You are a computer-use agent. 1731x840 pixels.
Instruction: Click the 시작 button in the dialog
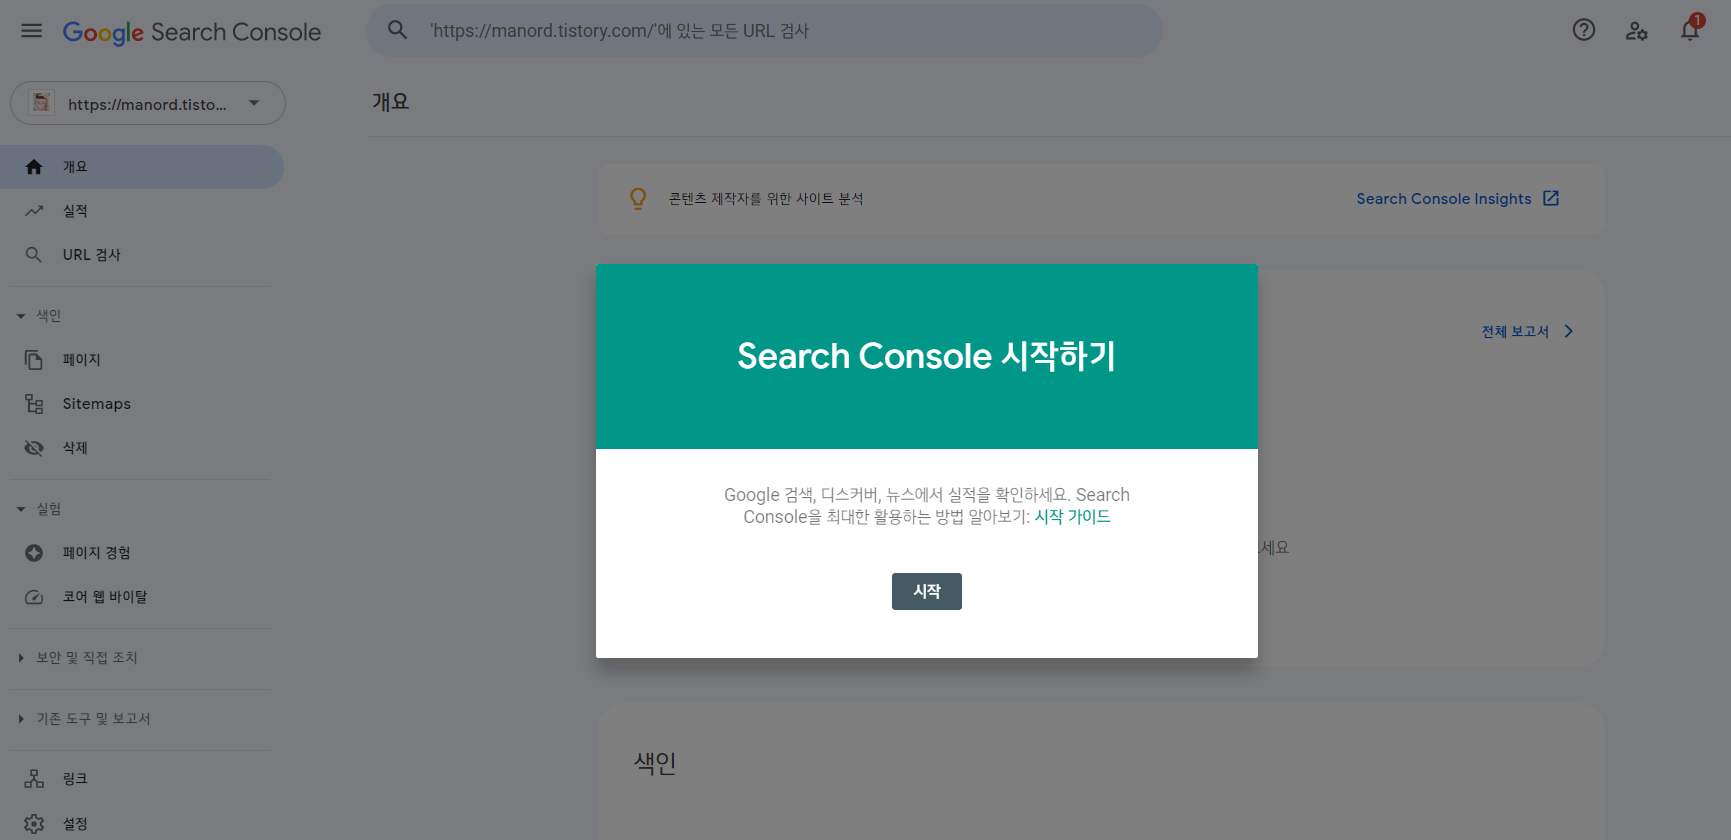pyautogui.click(x=927, y=591)
